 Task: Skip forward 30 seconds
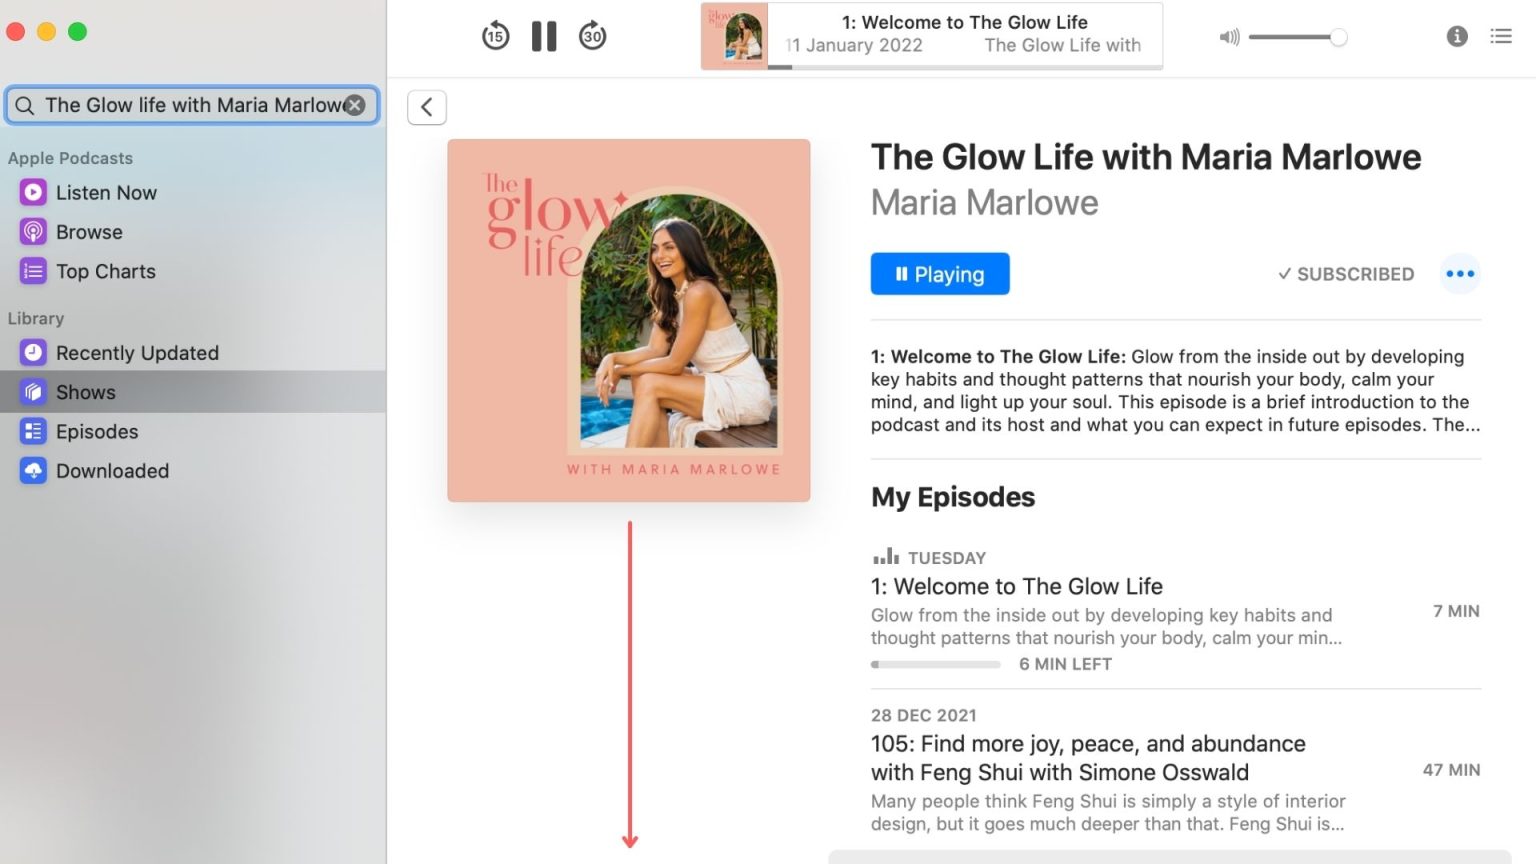pos(593,37)
